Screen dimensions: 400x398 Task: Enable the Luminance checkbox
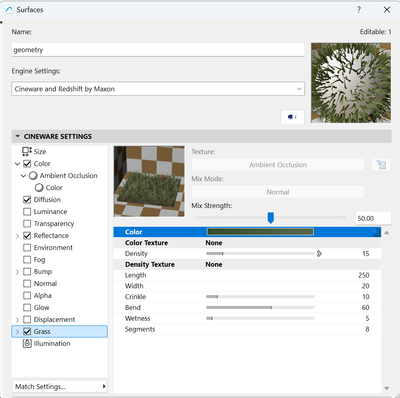click(x=27, y=212)
